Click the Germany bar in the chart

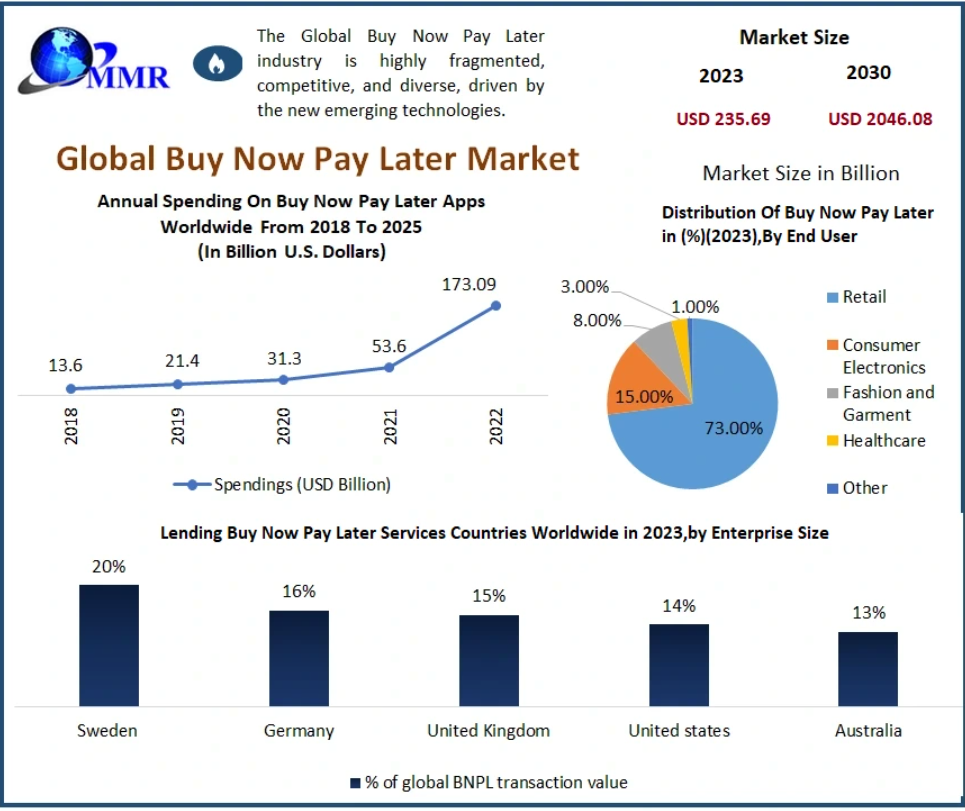pyautogui.click(x=298, y=660)
